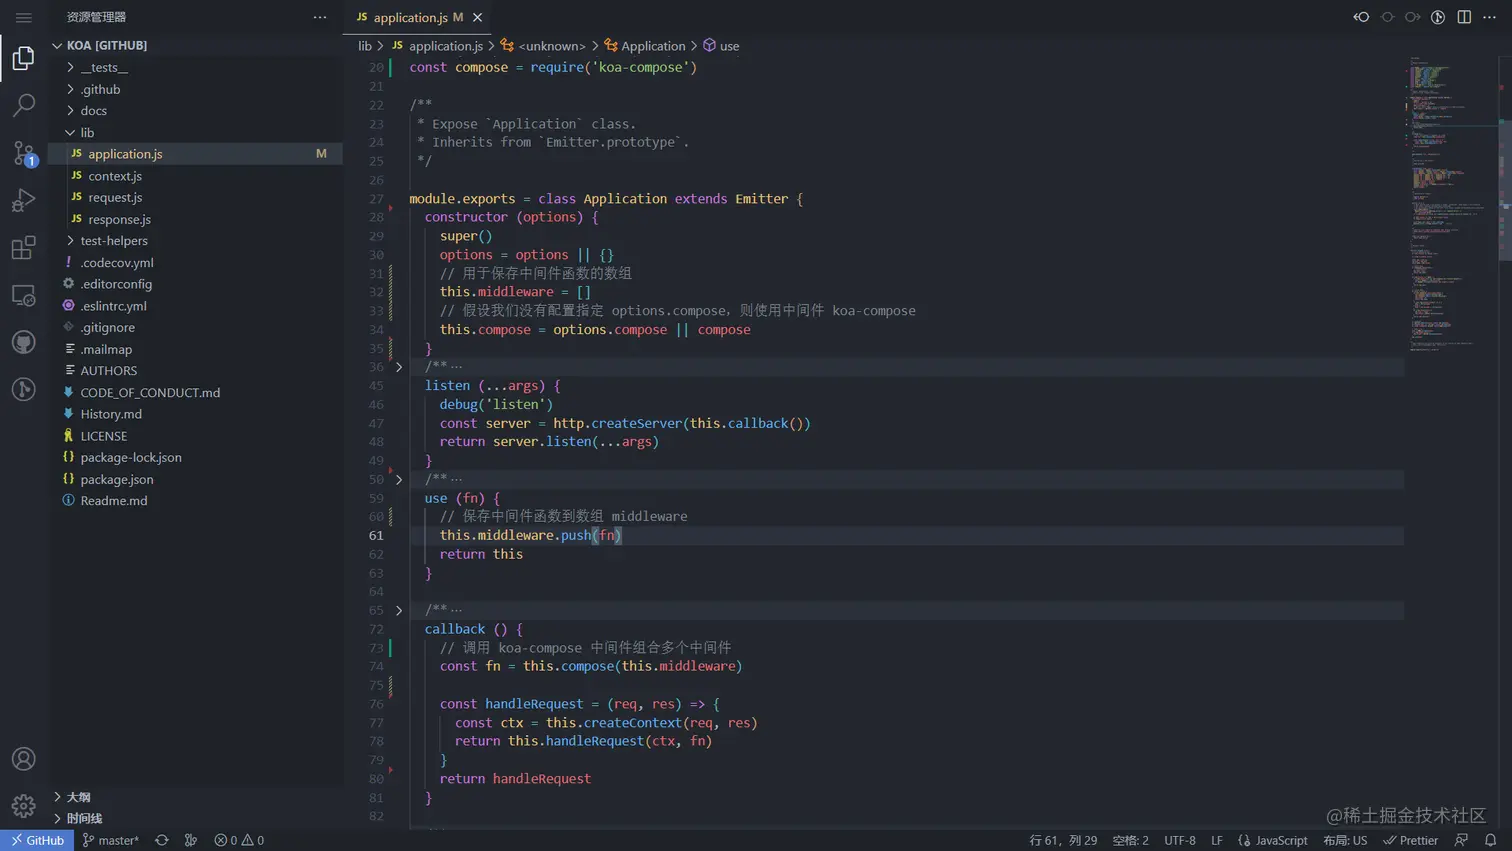The width and height of the screenshot is (1512, 851).
Task: Open the Manage settings gear
Action: coord(24,805)
